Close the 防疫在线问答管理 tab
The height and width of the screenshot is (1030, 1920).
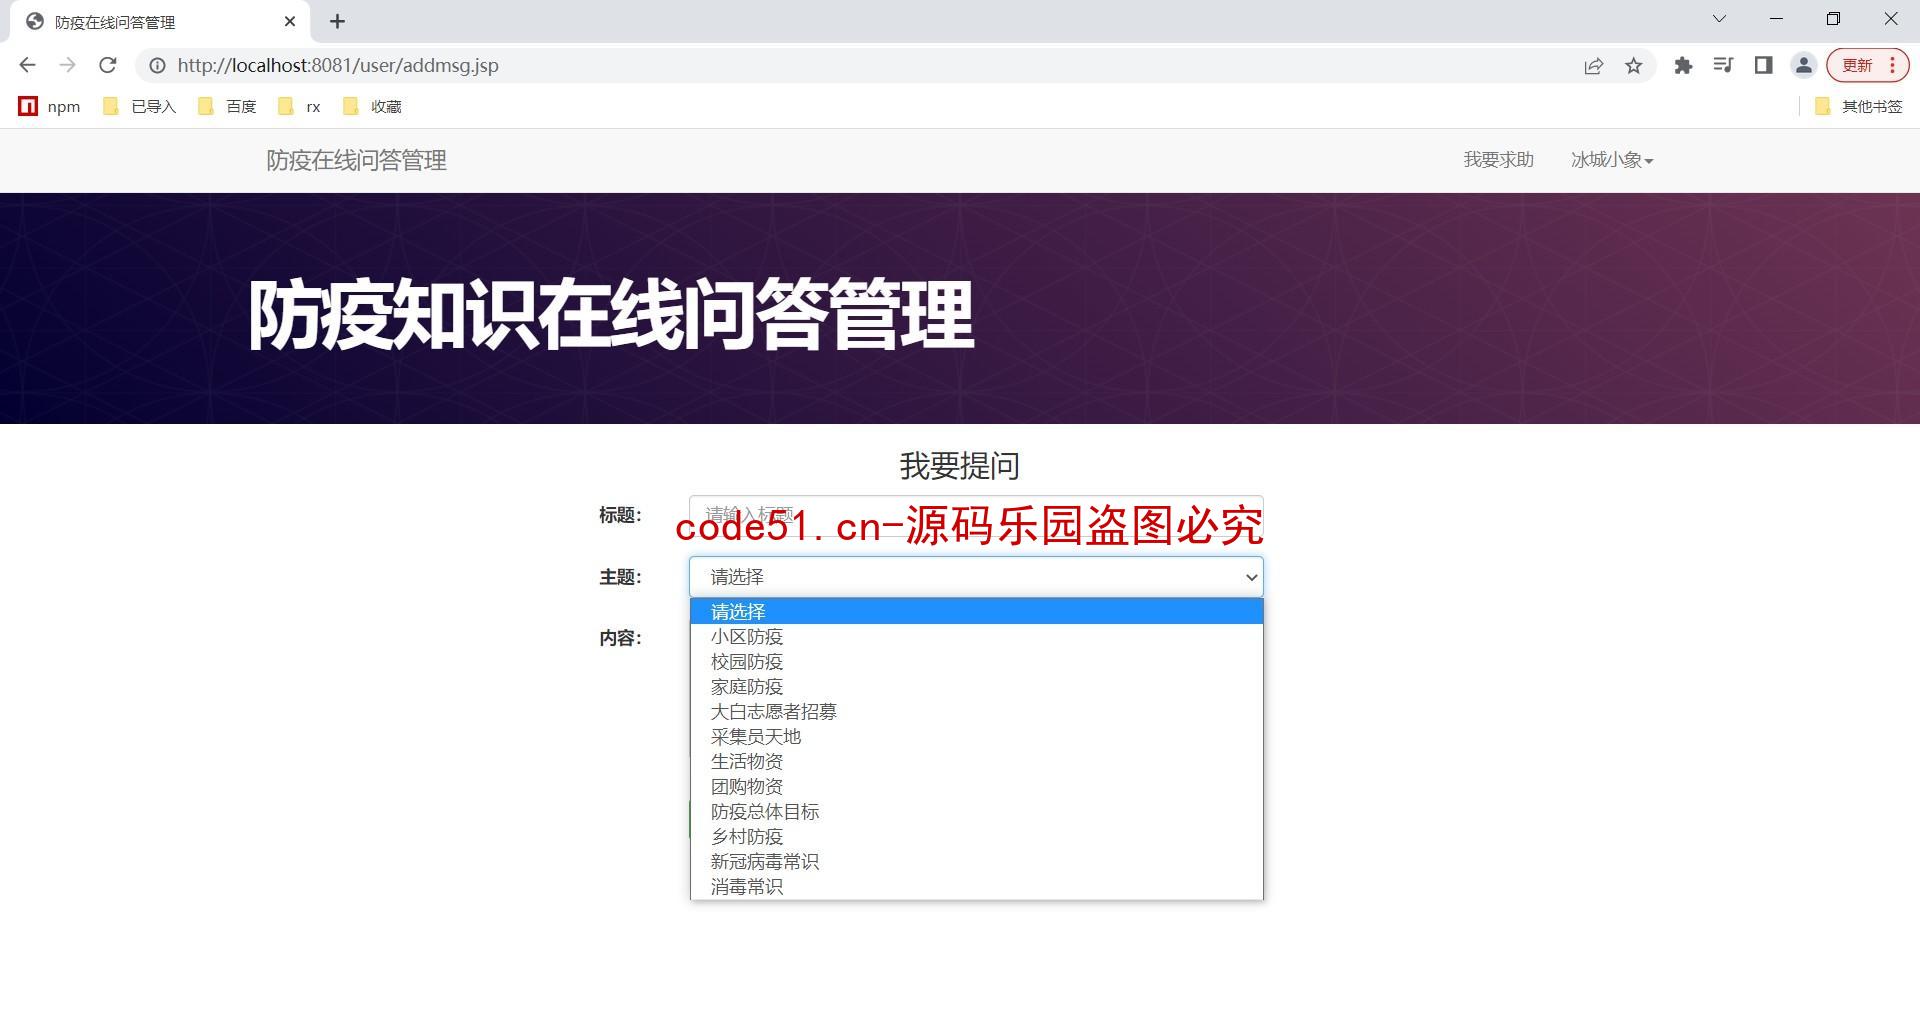pyautogui.click(x=290, y=21)
